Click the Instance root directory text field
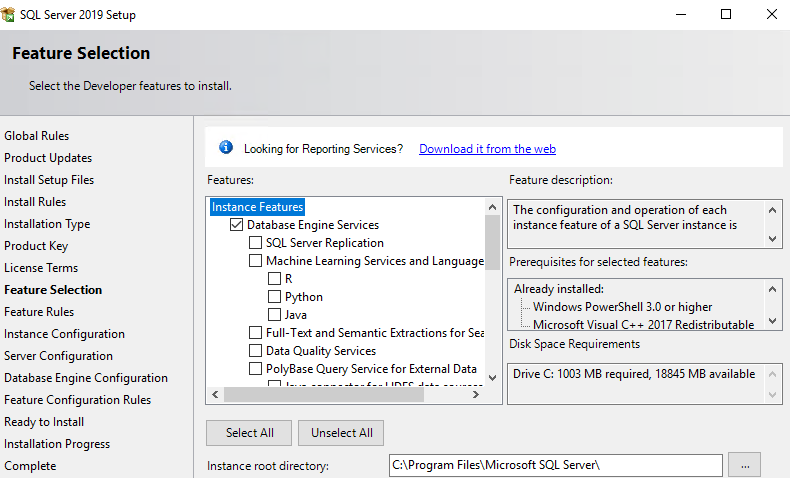Viewport: 790px width, 478px height. pyautogui.click(x=555, y=465)
